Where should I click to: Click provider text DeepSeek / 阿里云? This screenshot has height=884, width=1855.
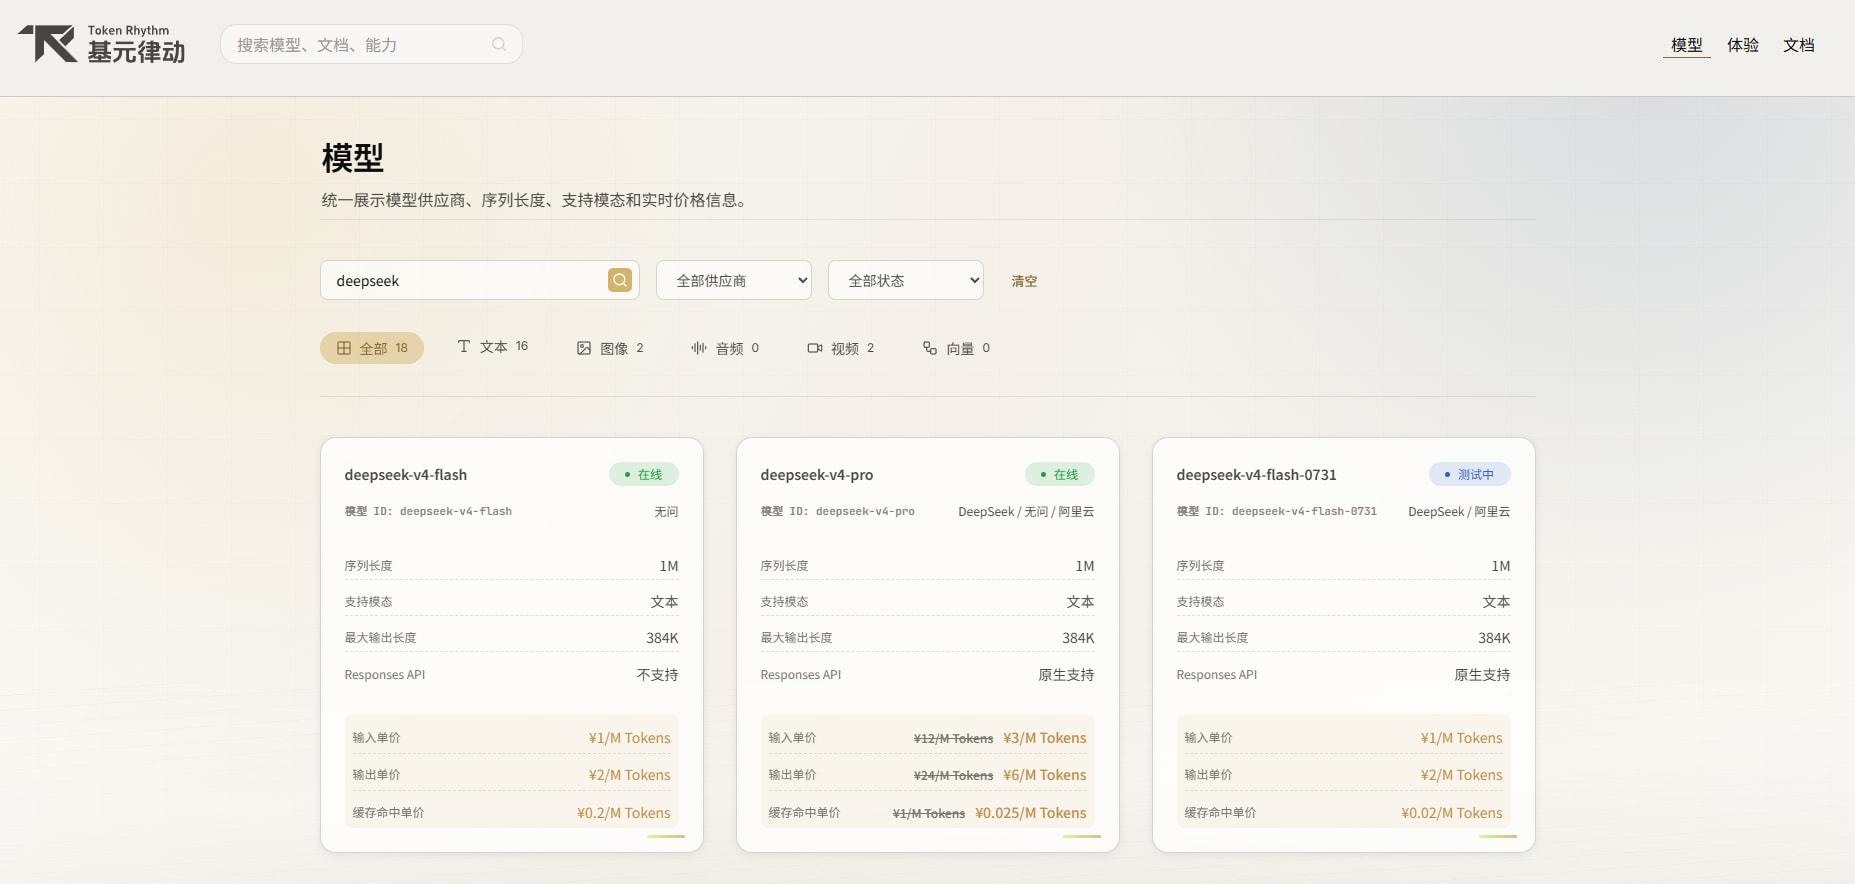[x=1459, y=512]
